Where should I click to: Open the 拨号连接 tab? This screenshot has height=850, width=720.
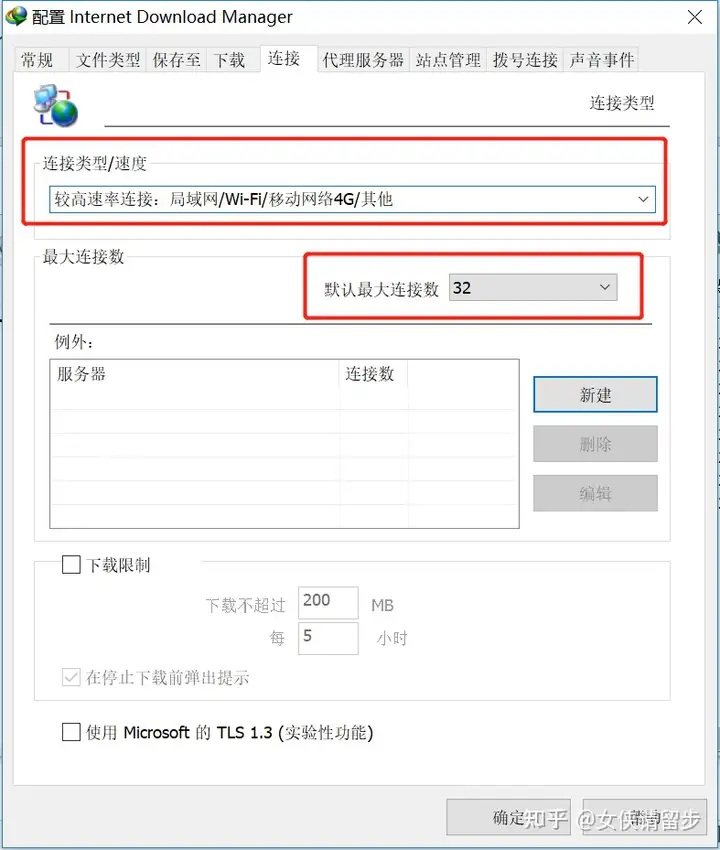tap(525, 60)
